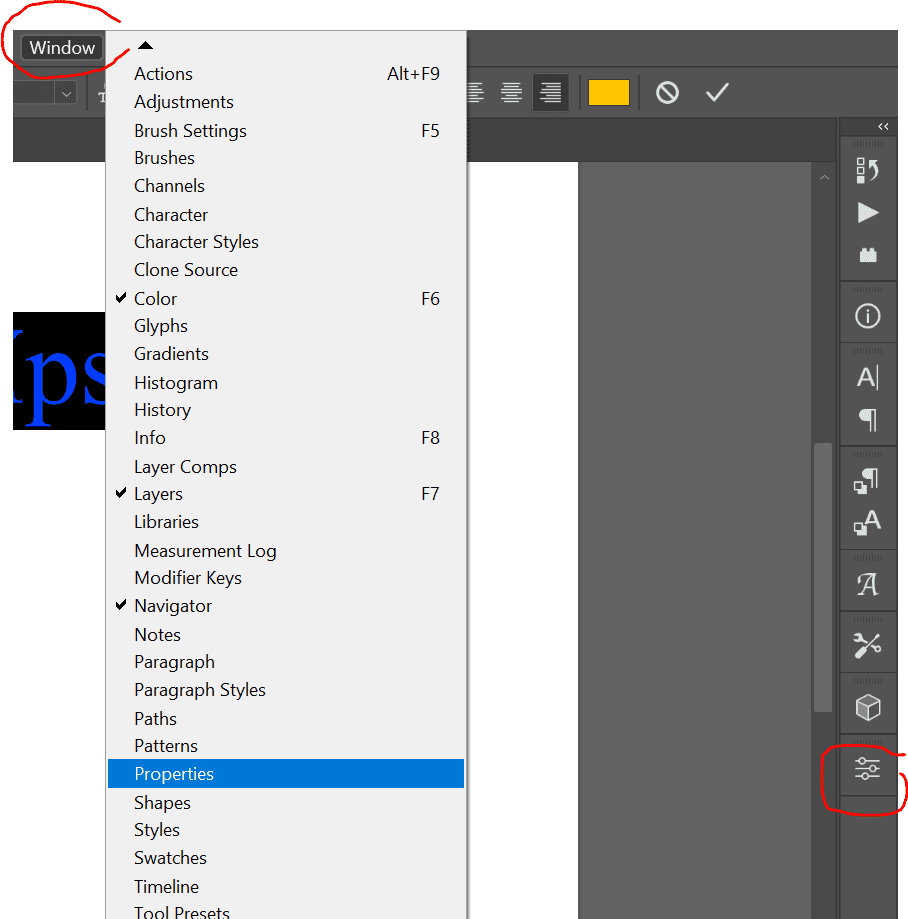This screenshot has height=919, width=908.
Task: Choose Adjustments menu item
Action: point(286,102)
